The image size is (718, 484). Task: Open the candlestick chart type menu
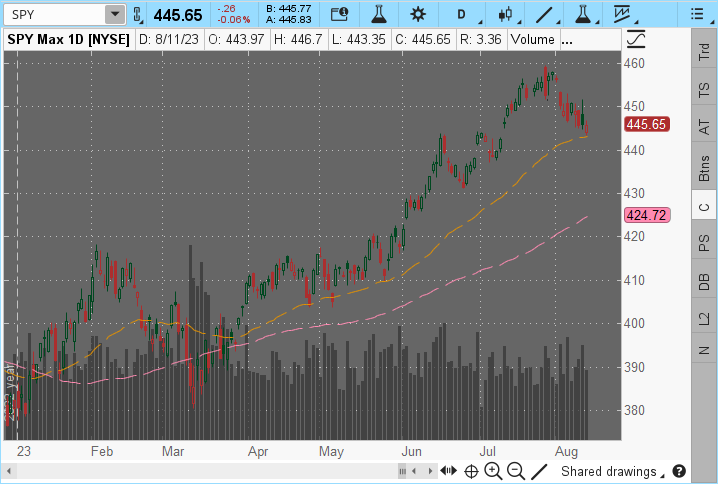point(508,15)
